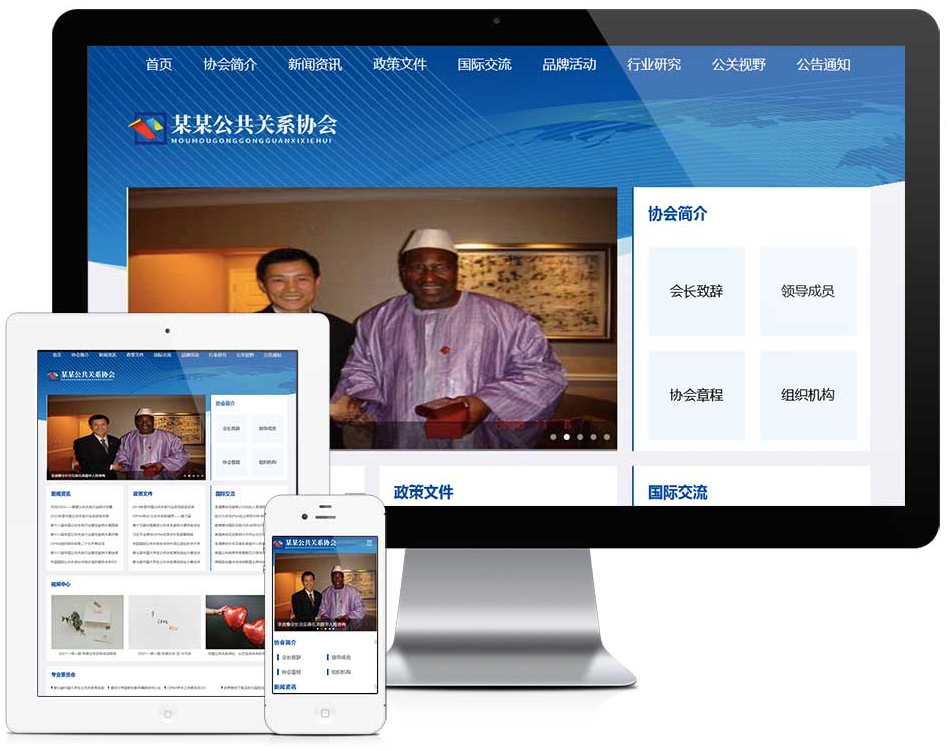Click the 领导成员 tile on the desktop
This screenshot has width=948, height=751.
tap(808, 291)
